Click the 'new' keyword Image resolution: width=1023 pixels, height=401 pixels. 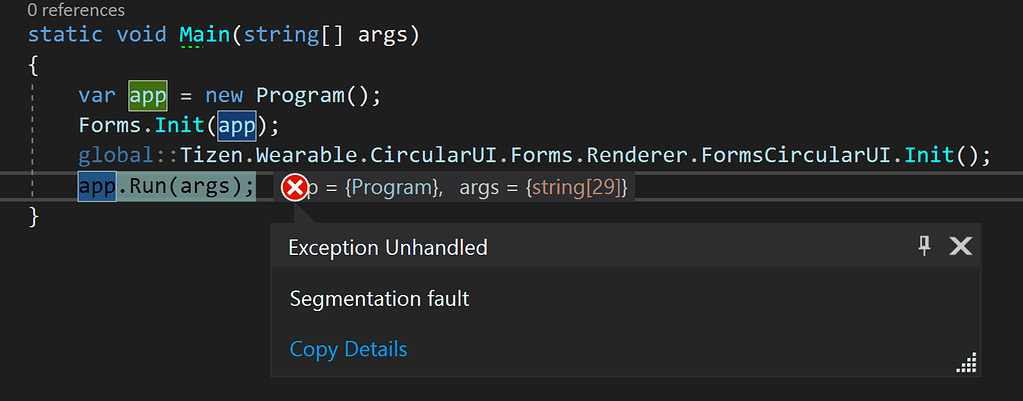(x=224, y=96)
